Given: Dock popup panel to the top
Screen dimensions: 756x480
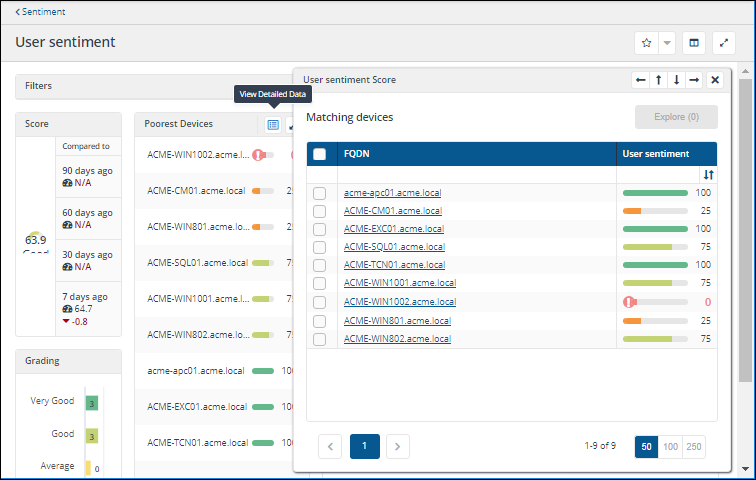Looking at the screenshot, I should 658,80.
